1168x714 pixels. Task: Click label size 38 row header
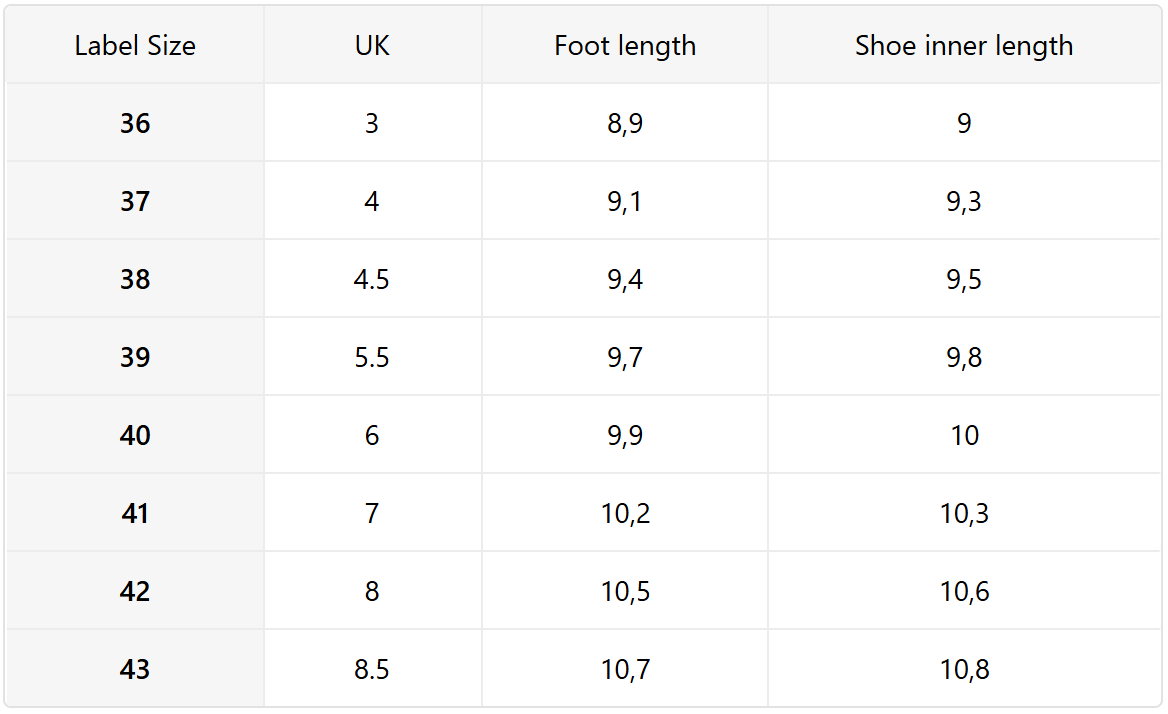(135, 280)
